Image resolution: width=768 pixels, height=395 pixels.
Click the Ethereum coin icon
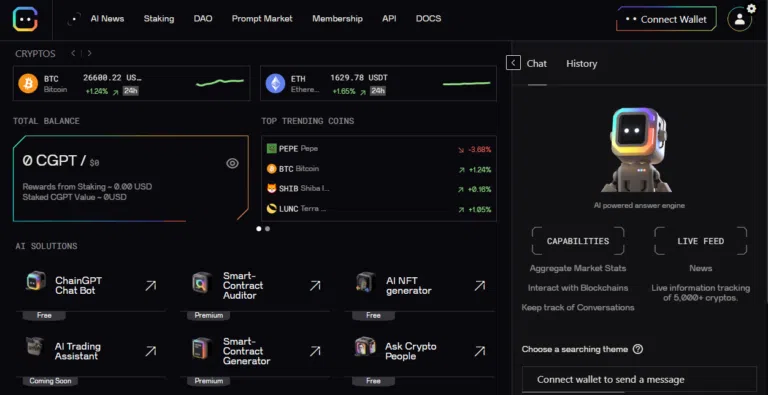click(x=275, y=83)
